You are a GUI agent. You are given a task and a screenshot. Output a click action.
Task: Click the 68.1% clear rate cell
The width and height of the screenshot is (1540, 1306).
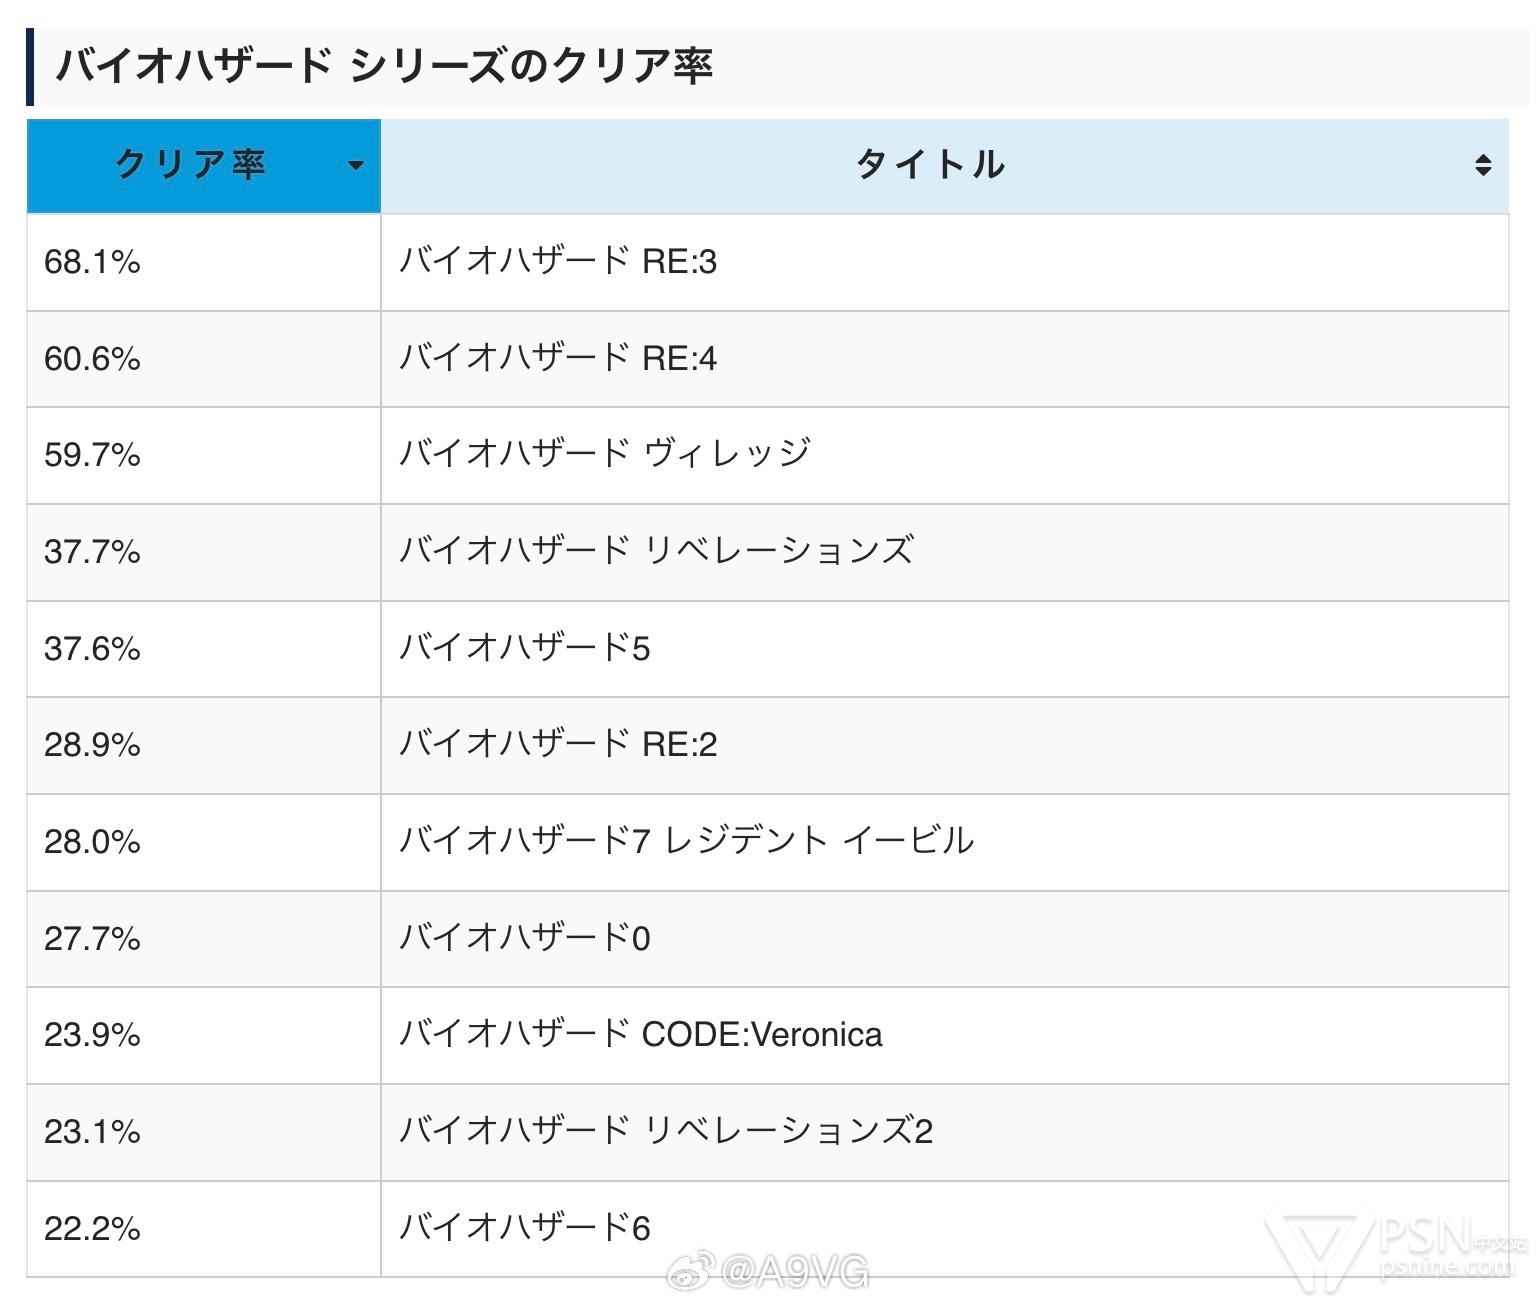pos(204,262)
